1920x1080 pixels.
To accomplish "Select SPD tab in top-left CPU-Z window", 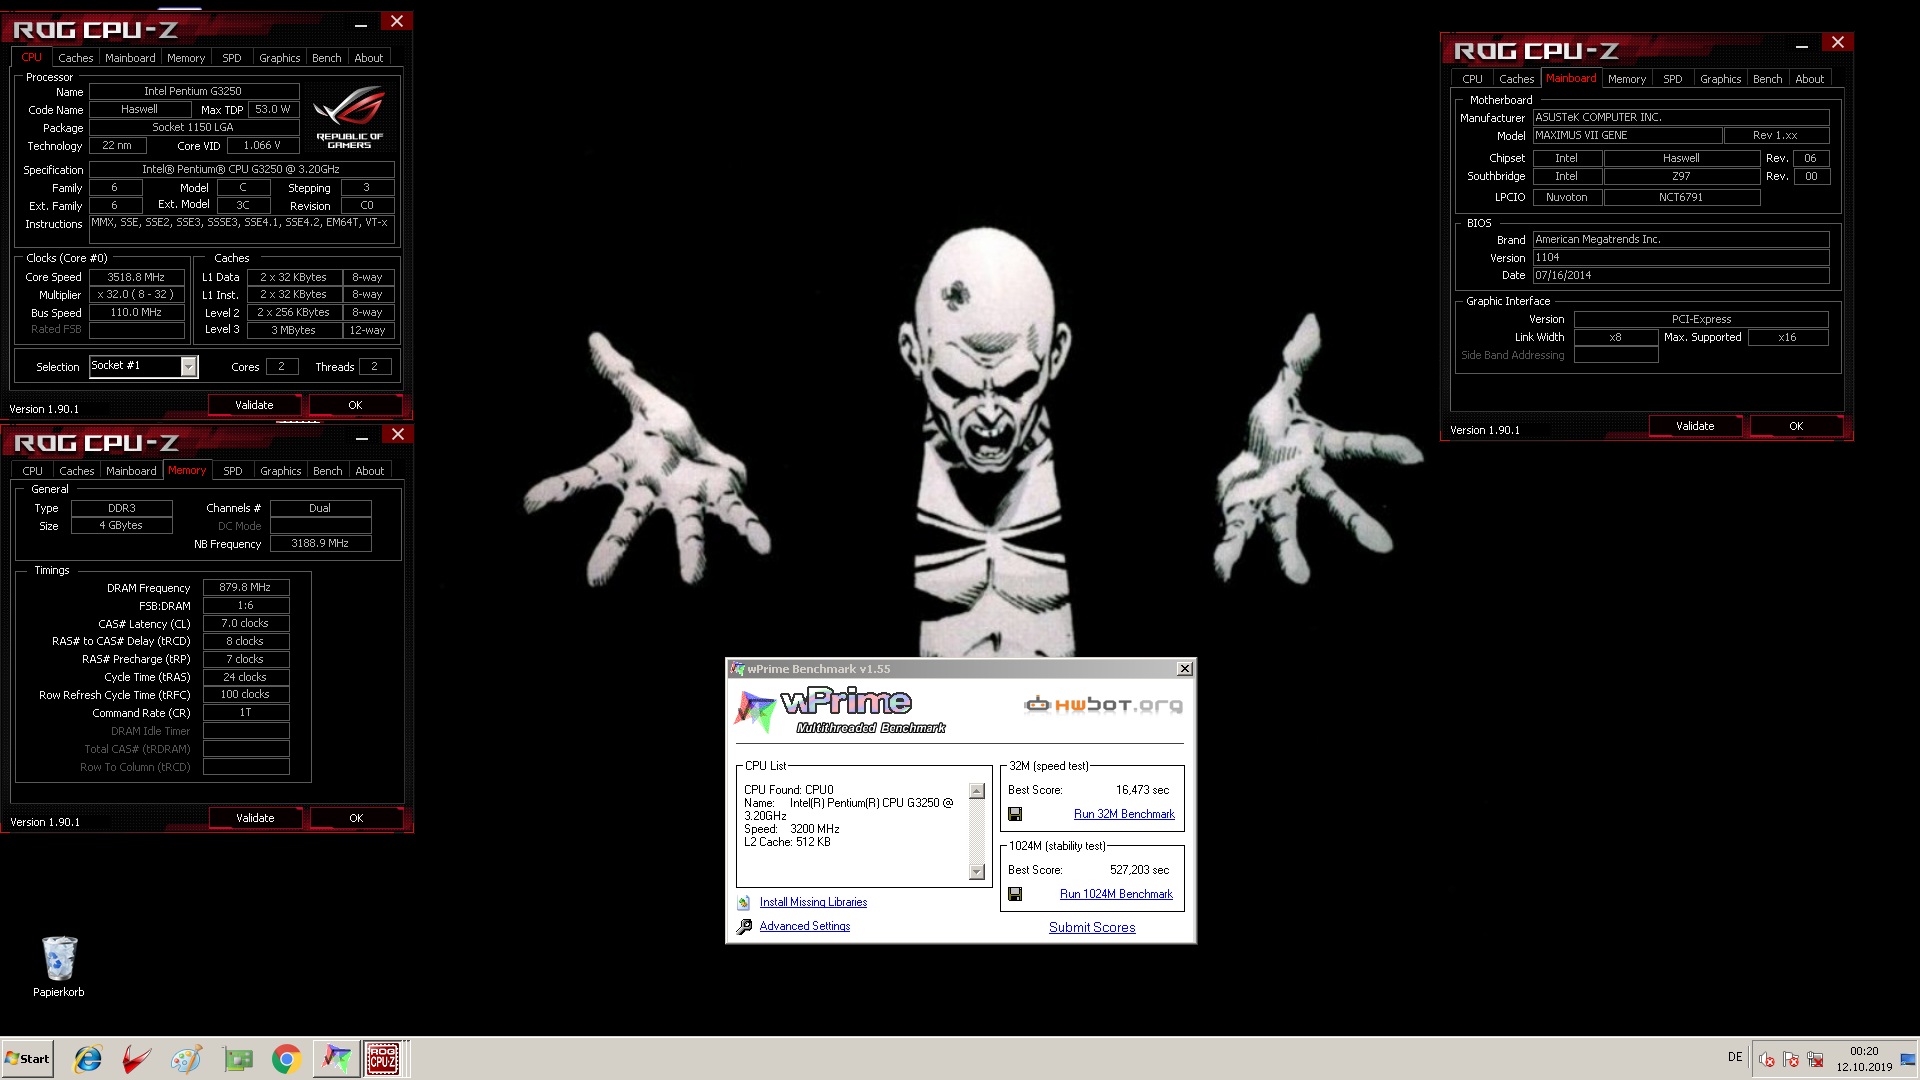I will (231, 58).
